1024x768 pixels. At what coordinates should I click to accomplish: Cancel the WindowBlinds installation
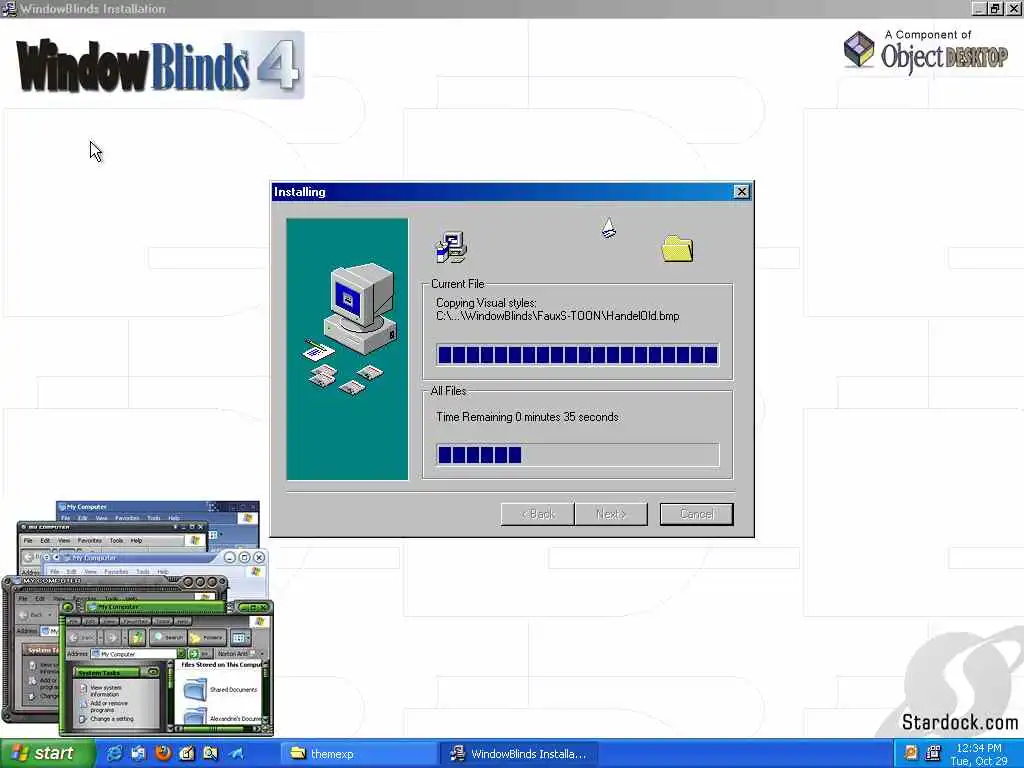(696, 514)
